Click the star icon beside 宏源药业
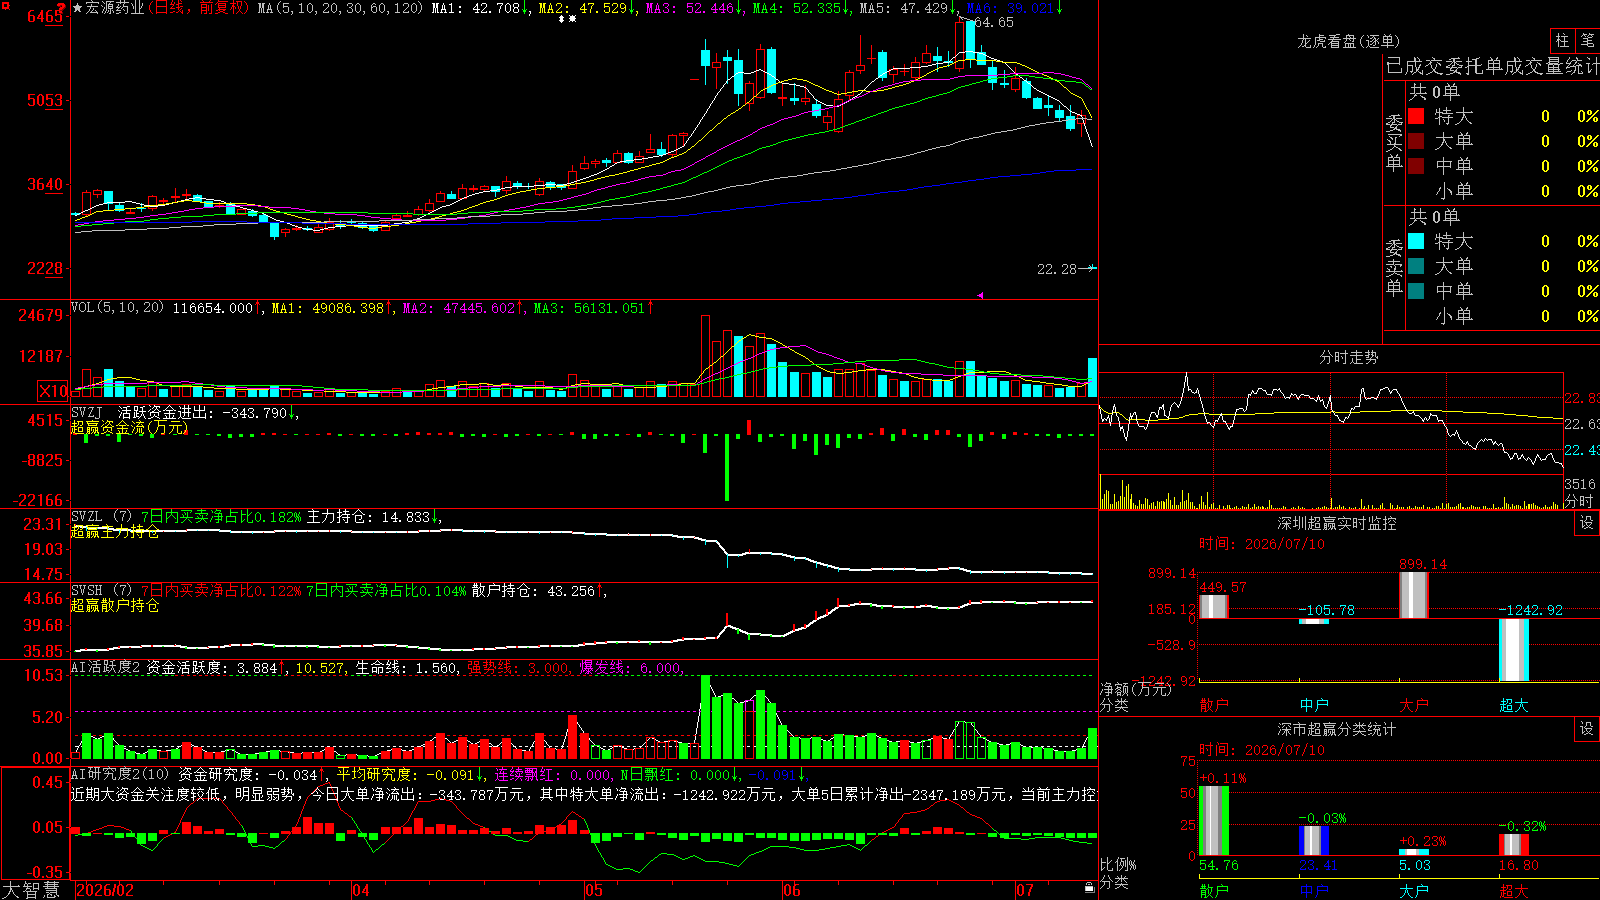 78,8
